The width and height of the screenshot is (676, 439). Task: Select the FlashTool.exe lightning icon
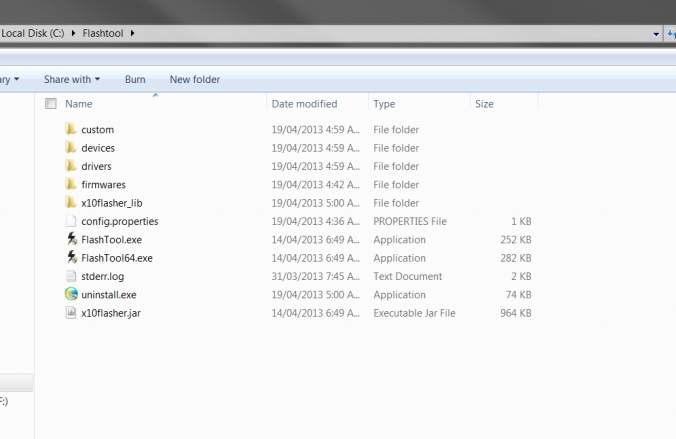pyautogui.click(x=72, y=239)
